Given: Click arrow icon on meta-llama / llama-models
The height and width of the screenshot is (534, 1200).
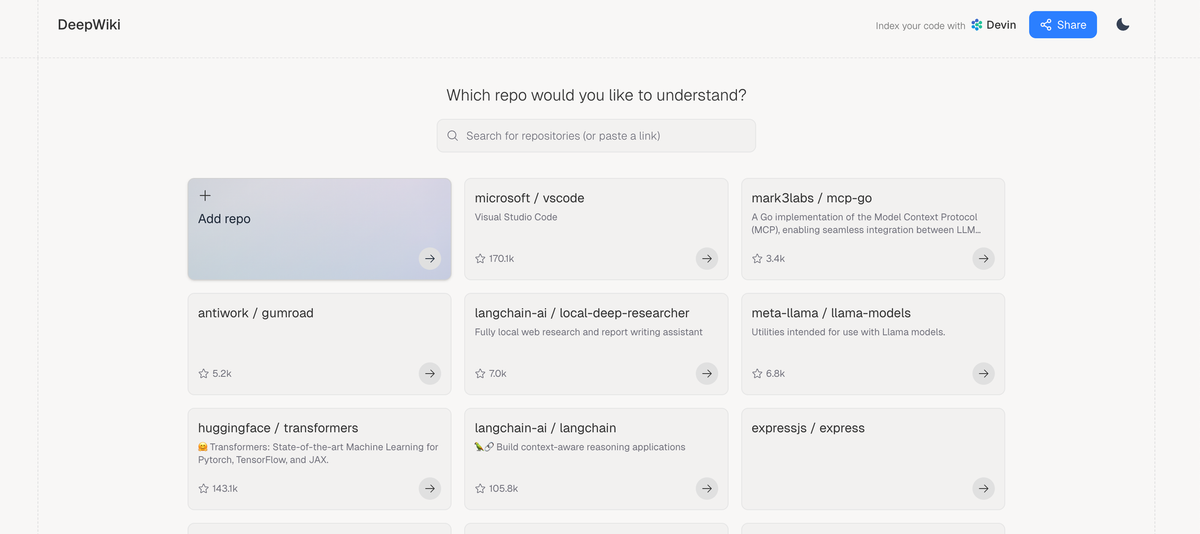Looking at the screenshot, I should pos(984,374).
